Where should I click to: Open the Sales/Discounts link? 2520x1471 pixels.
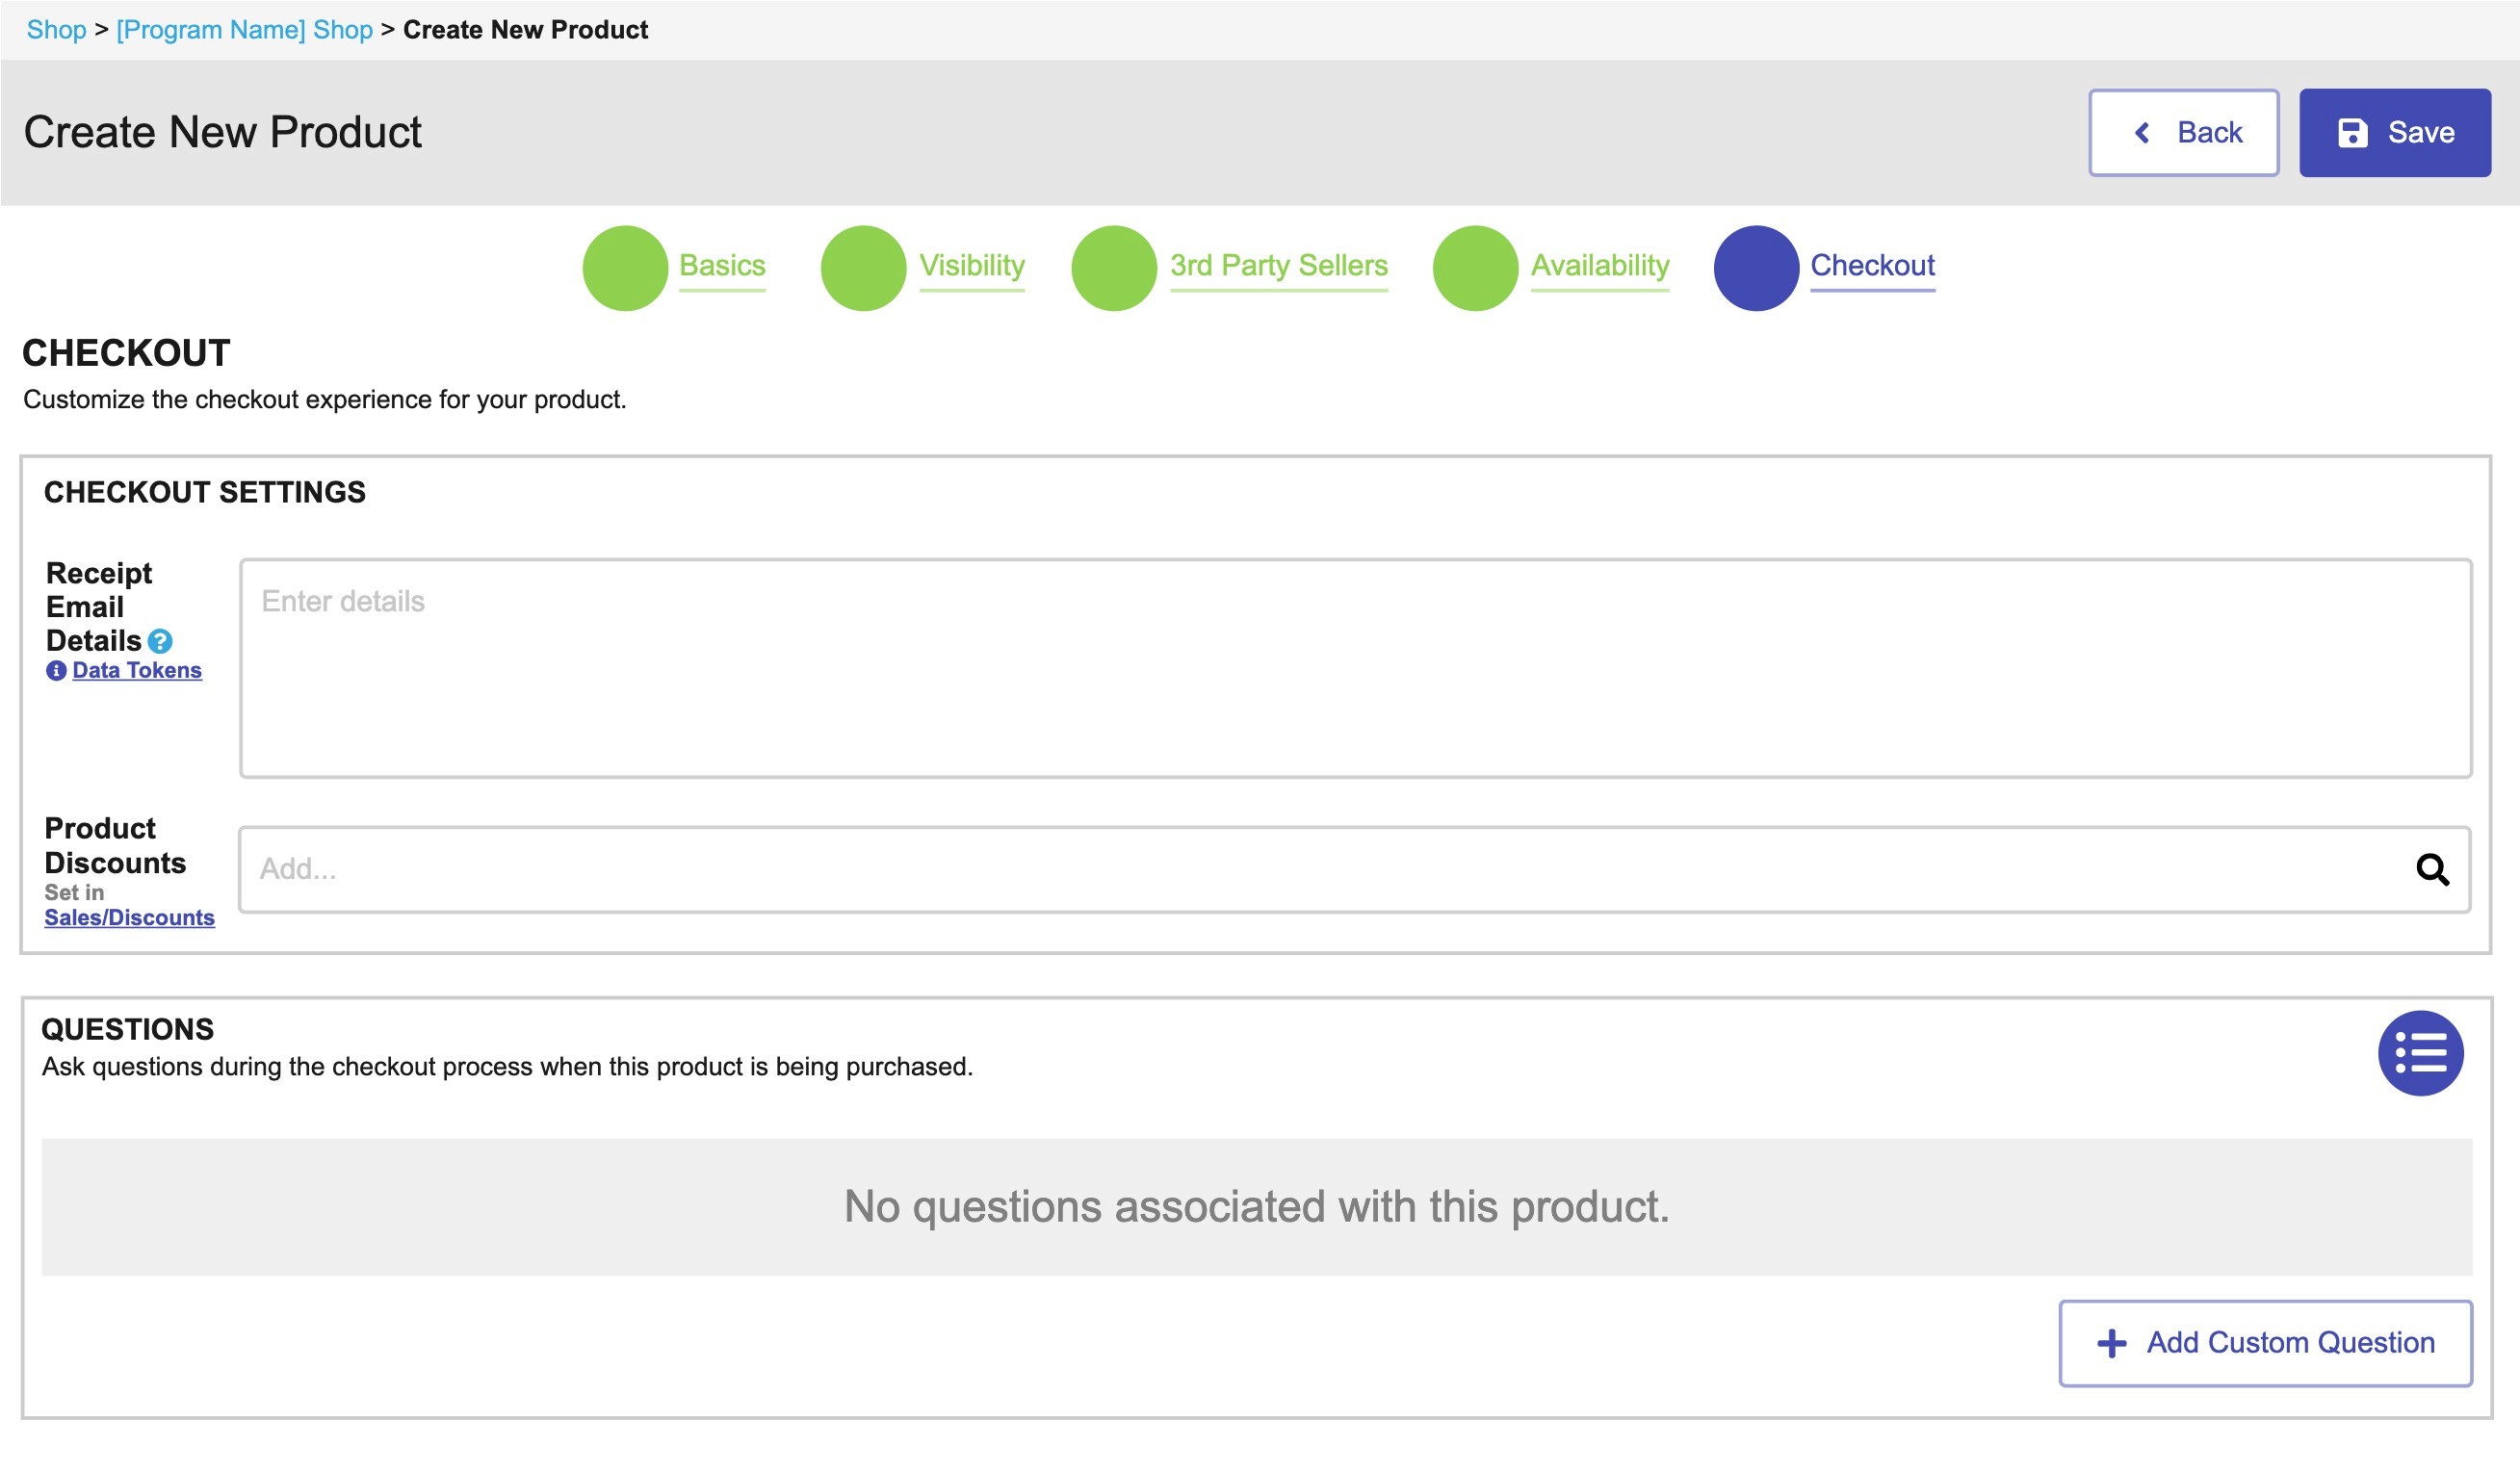(129, 918)
